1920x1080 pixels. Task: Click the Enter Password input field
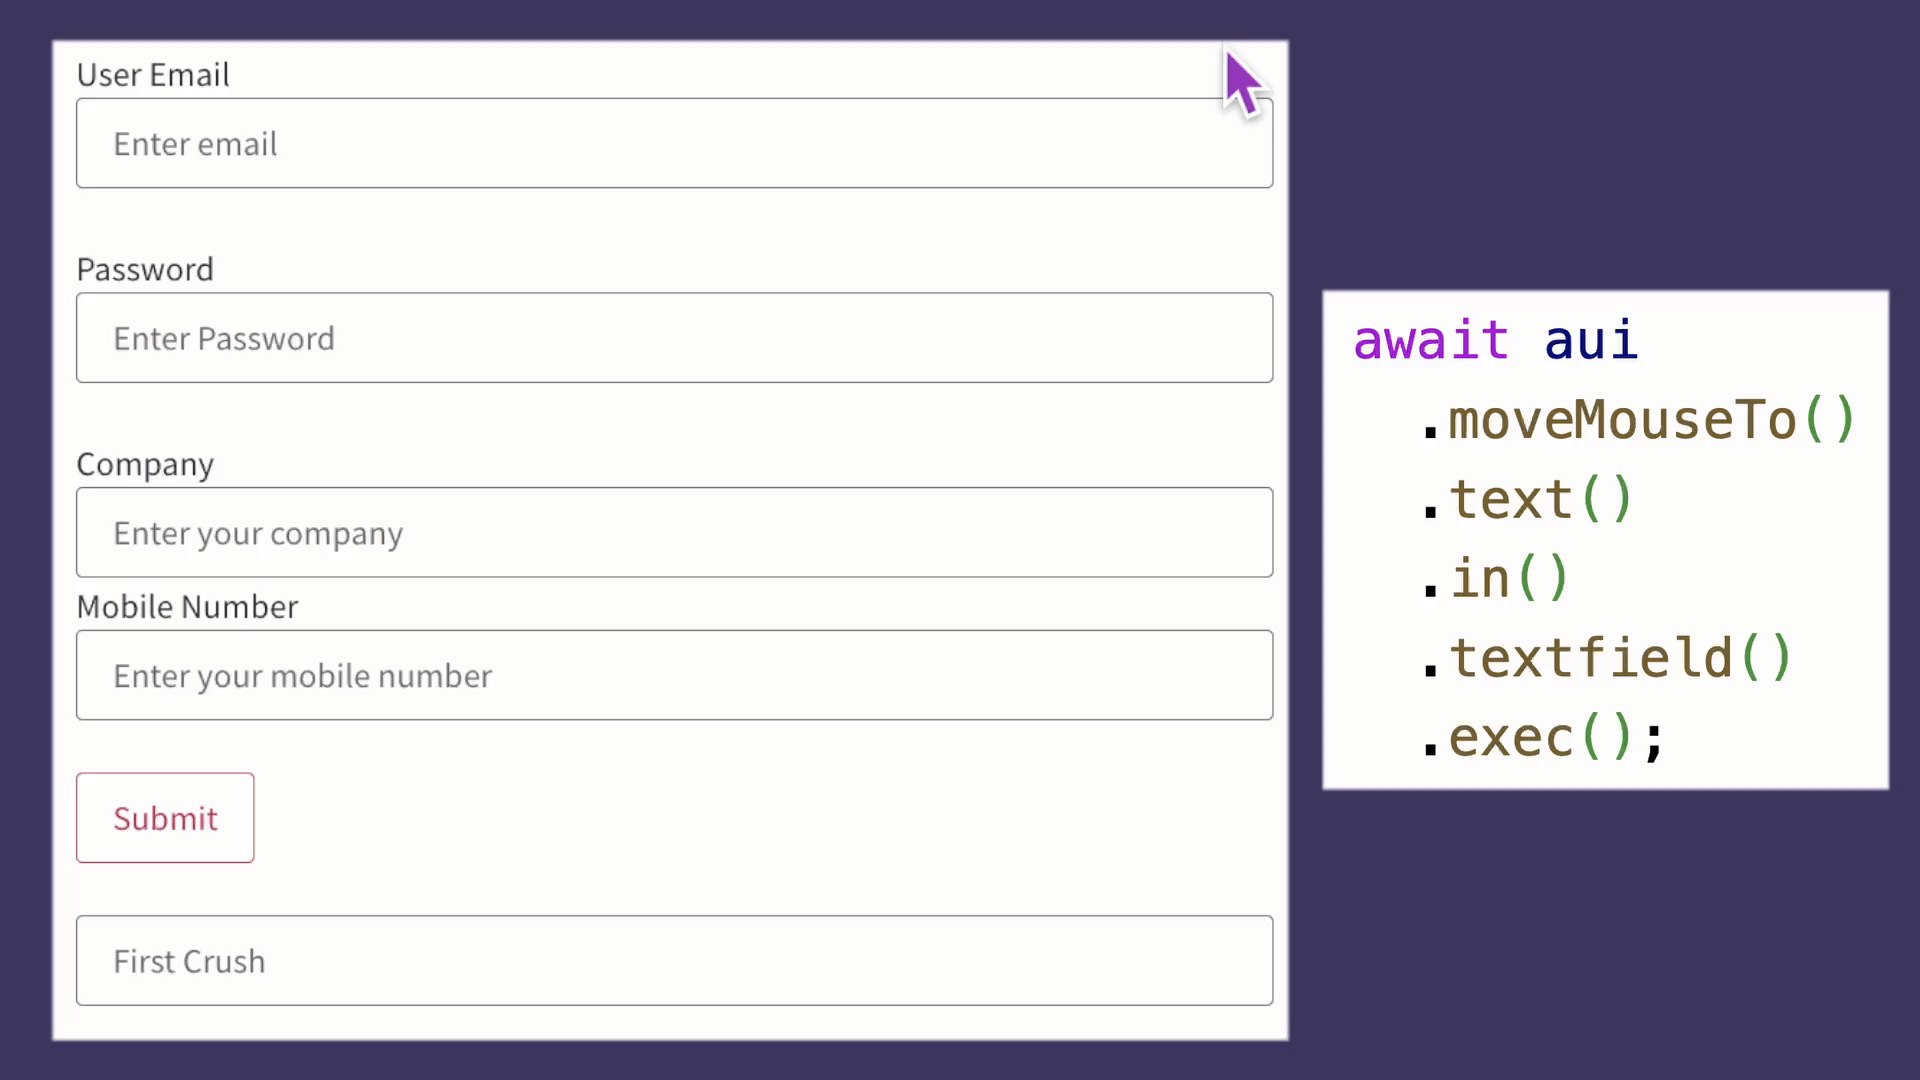[674, 338]
